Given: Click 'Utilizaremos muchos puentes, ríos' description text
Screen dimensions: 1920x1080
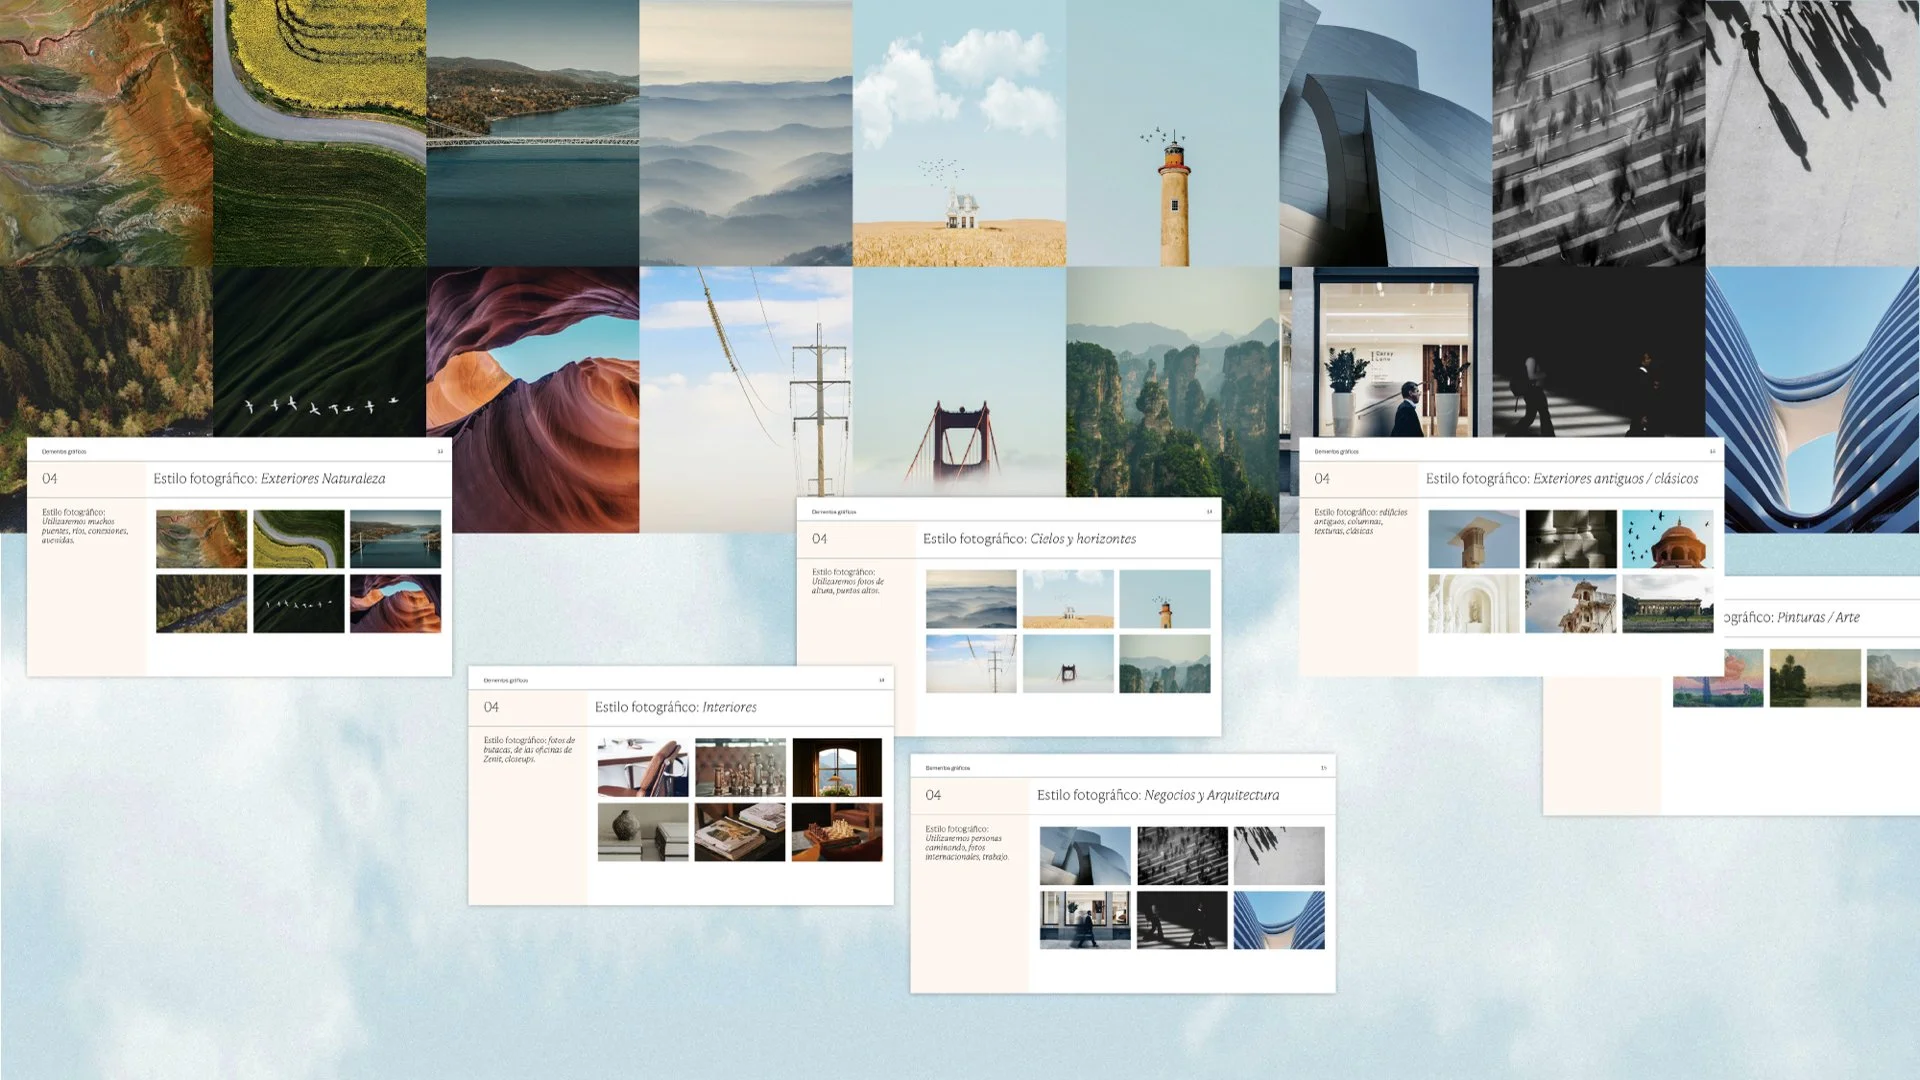Looking at the screenshot, I should click(x=85, y=526).
